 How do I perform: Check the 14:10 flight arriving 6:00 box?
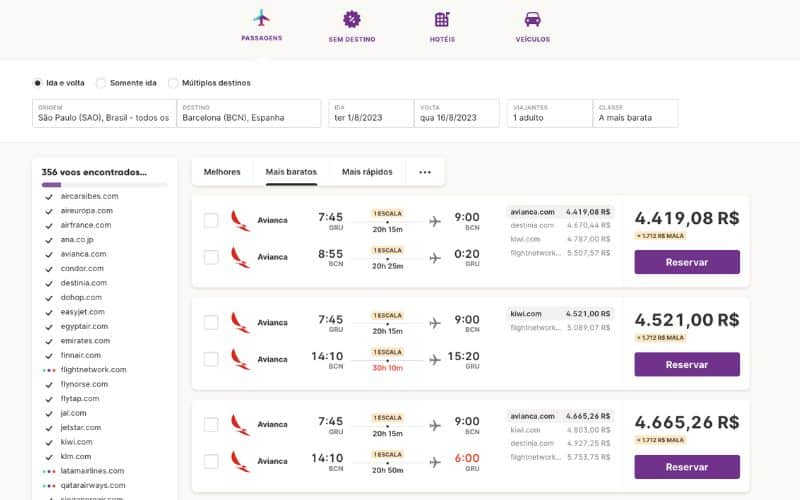pos(211,461)
